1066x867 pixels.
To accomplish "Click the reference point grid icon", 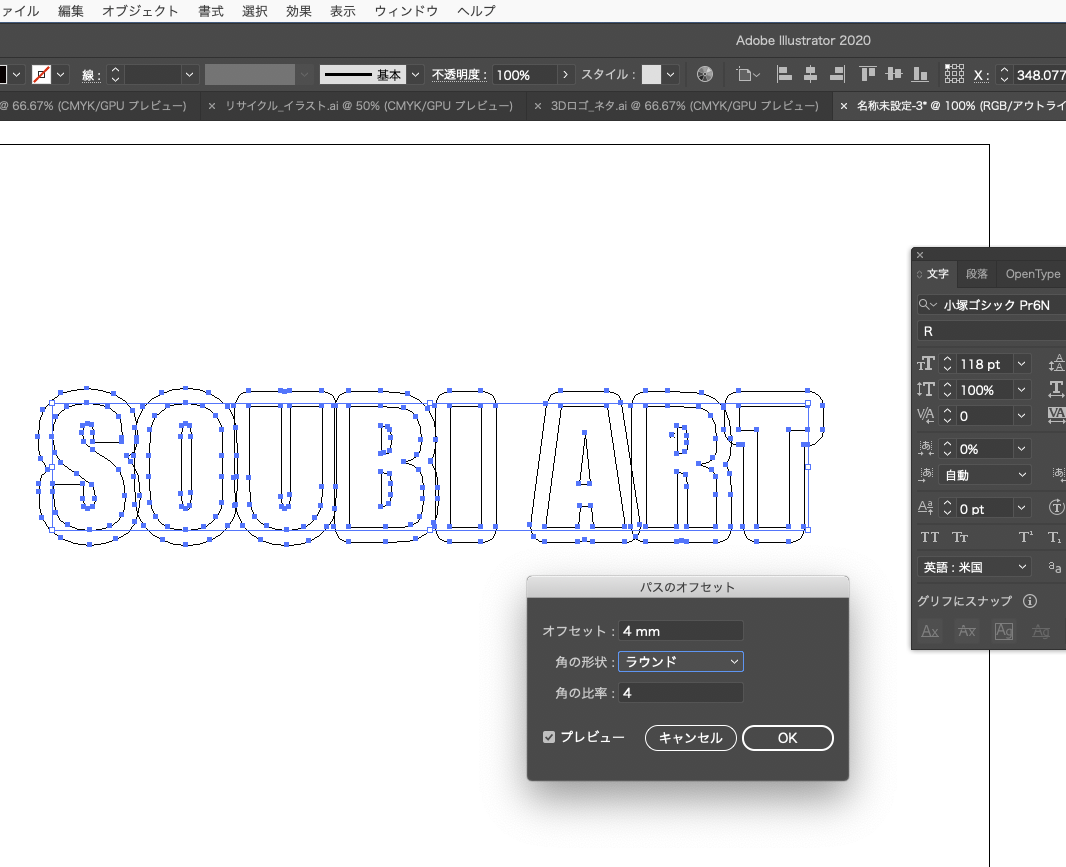I will coord(954,74).
